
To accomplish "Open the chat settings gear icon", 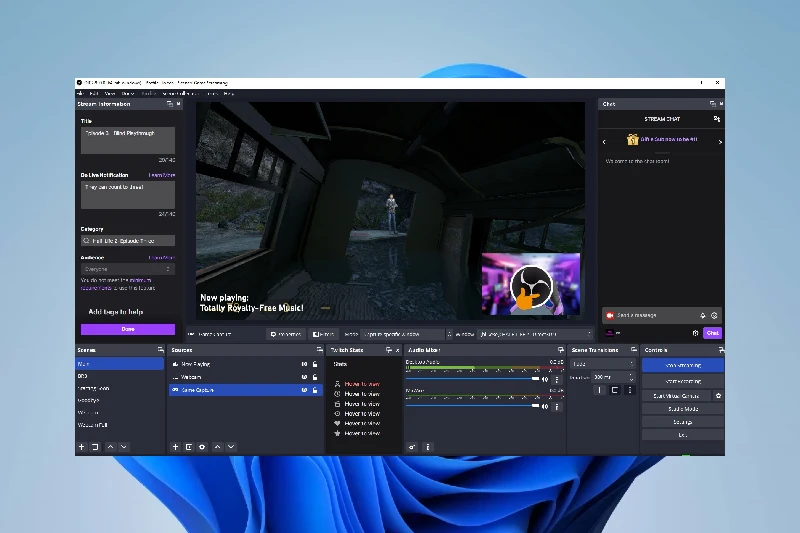I will (695, 333).
